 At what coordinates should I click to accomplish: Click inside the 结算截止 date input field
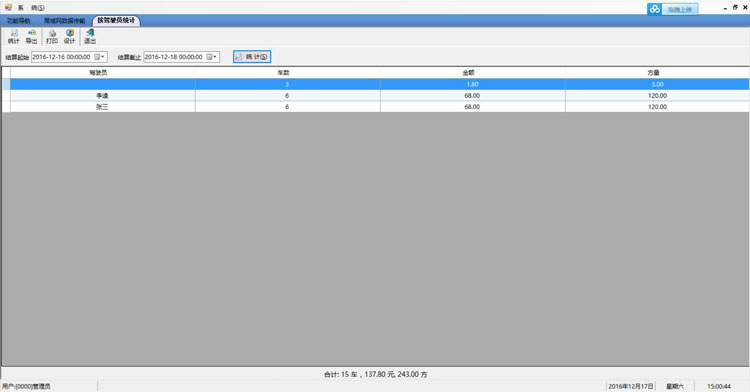175,57
